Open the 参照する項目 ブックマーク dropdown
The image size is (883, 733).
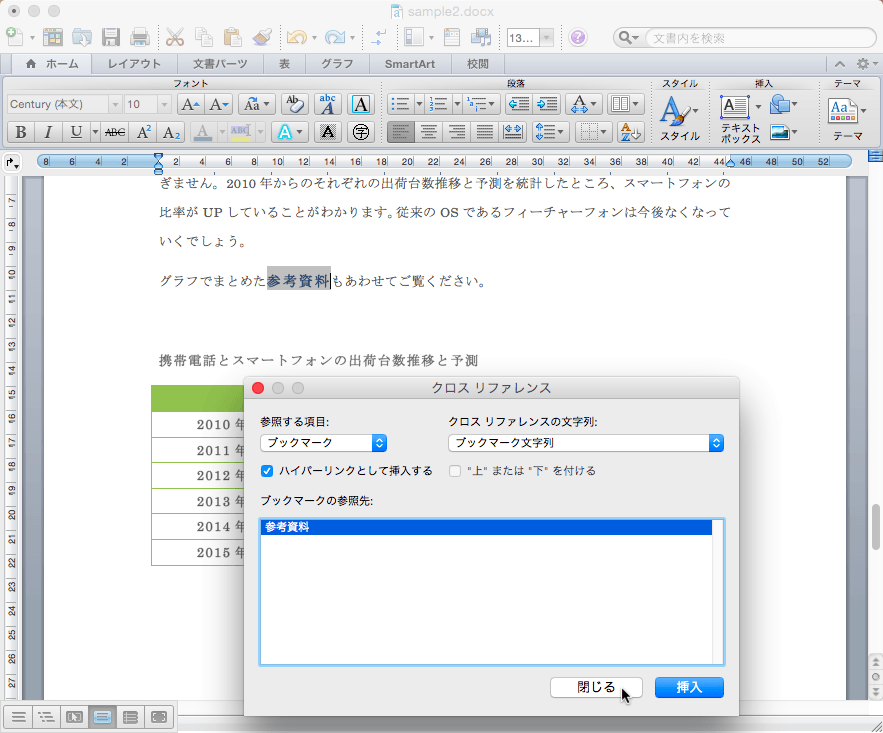[x=323, y=443]
